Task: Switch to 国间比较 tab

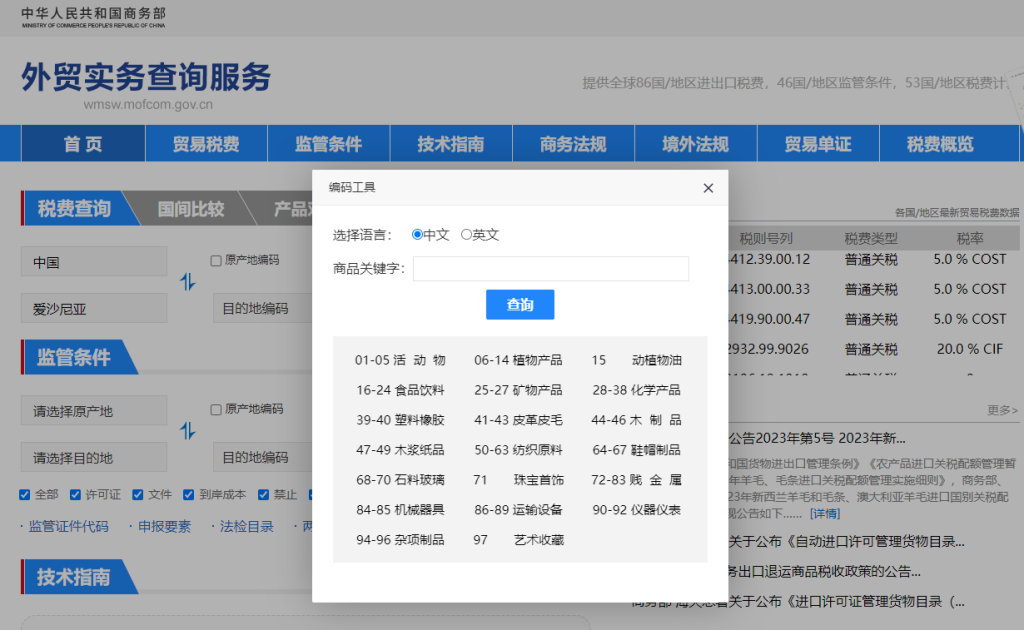Action: (191, 209)
